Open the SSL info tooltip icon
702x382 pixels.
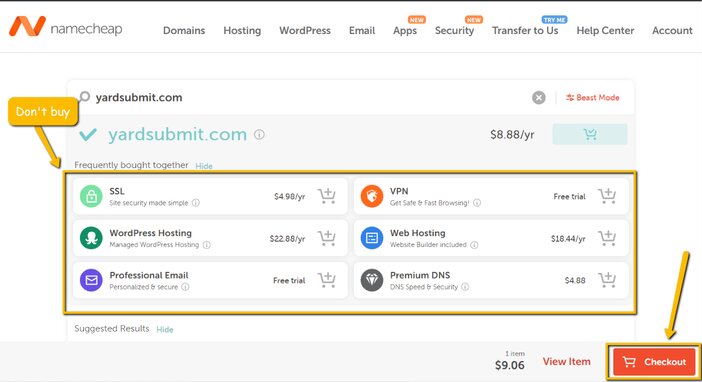click(196, 203)
